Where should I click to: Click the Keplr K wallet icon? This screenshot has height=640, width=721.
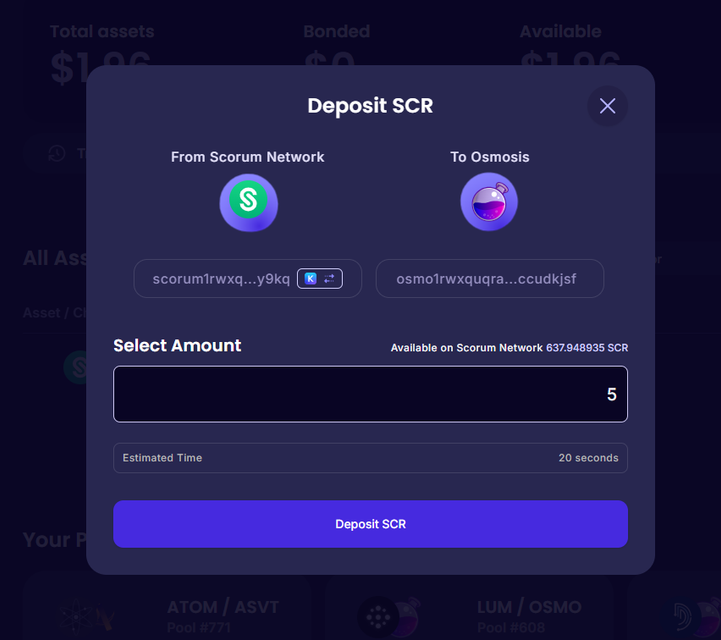tap(311, 279)
